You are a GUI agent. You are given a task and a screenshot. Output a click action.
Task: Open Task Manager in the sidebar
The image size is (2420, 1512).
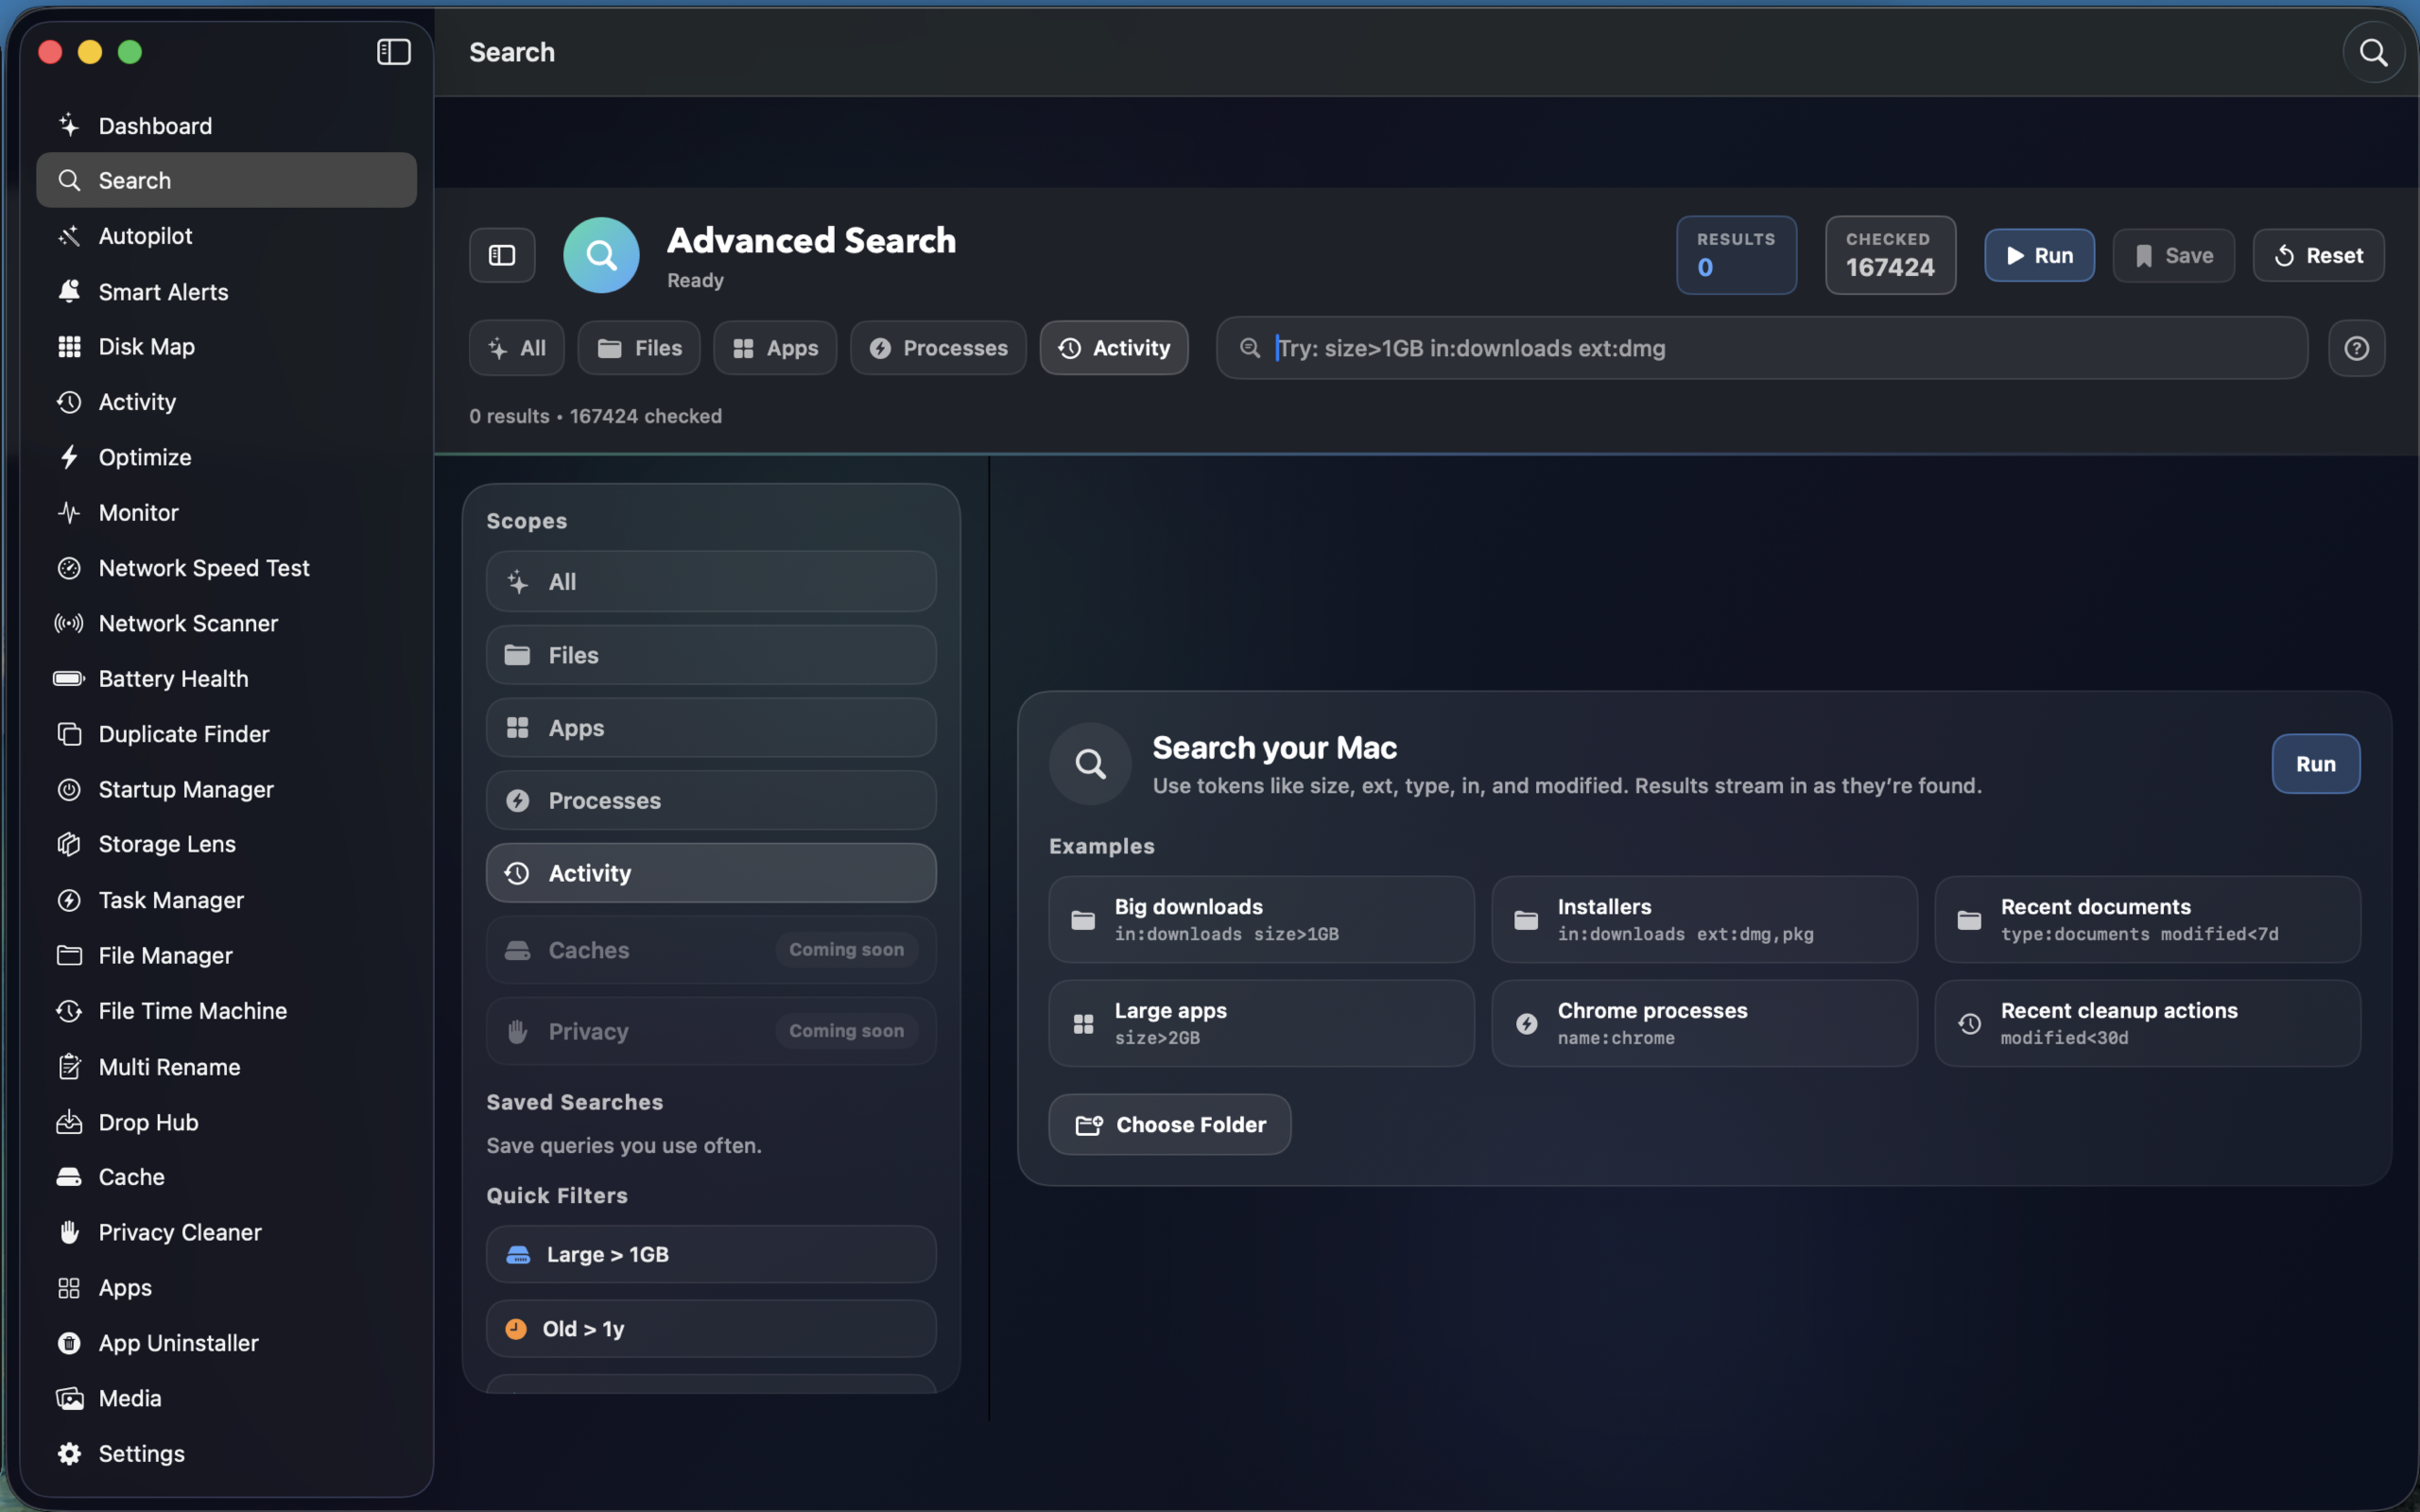pyautogui.click(x=226, y=900)
